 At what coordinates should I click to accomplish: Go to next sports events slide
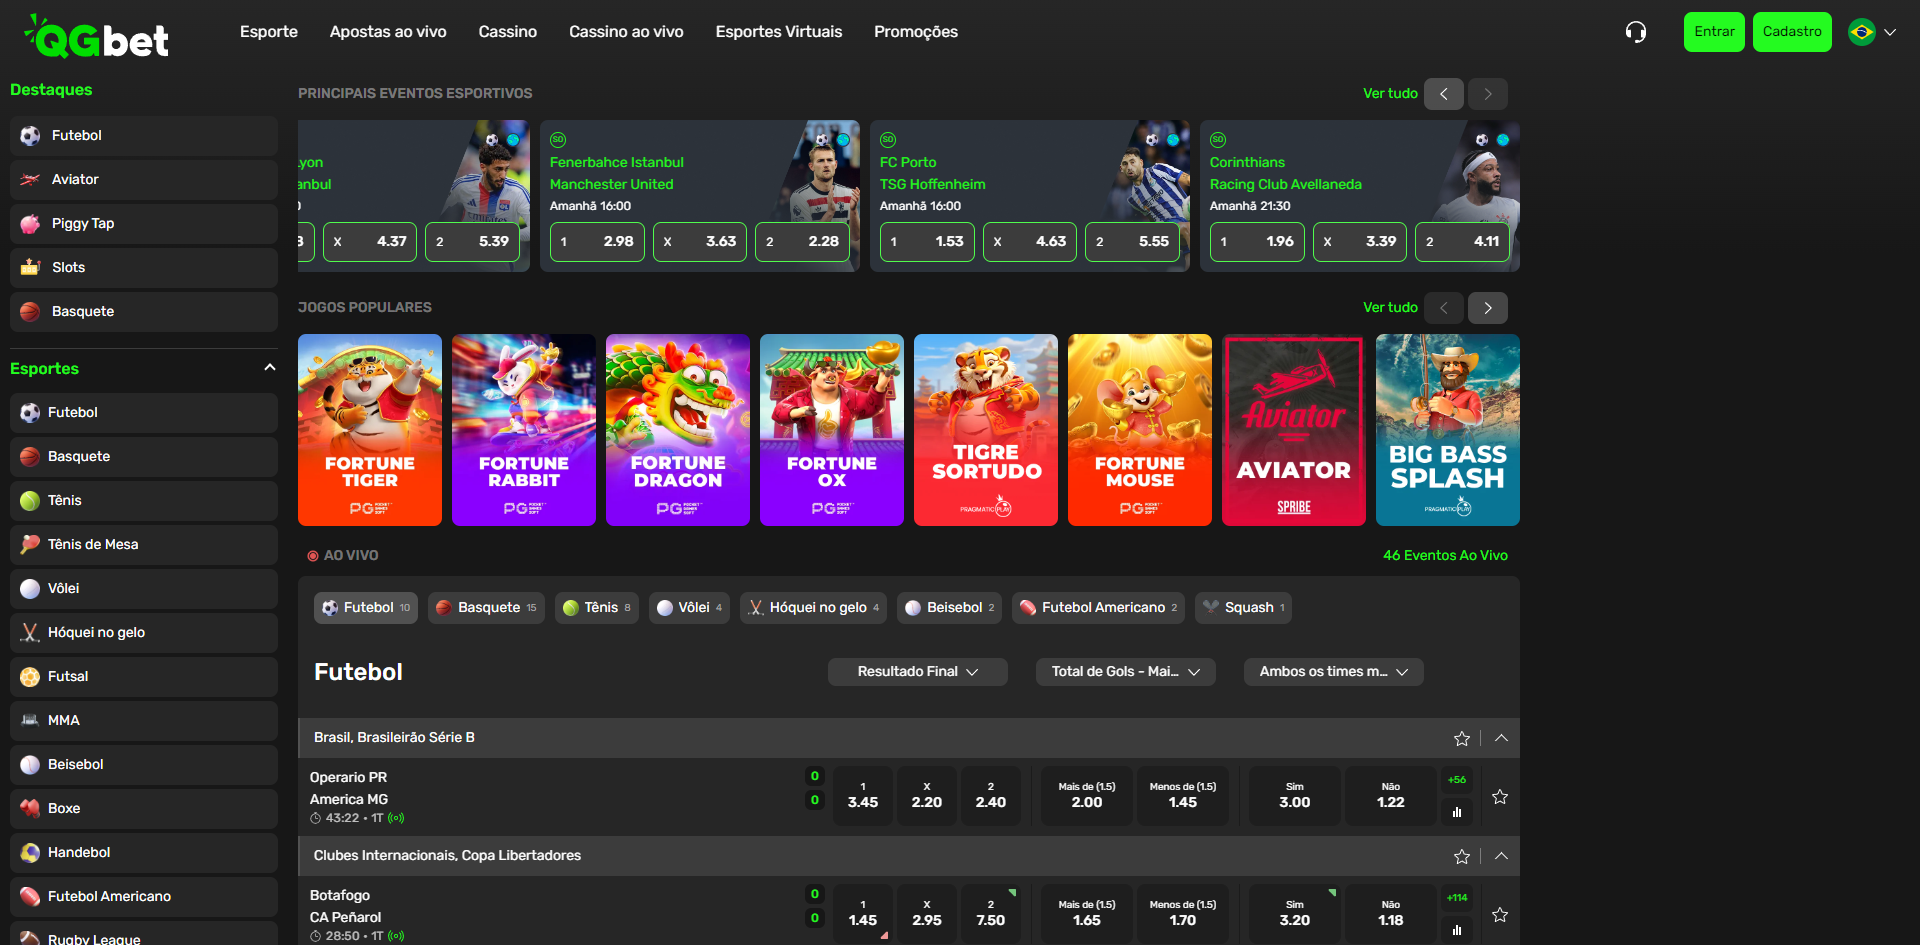pos(1488,94)
